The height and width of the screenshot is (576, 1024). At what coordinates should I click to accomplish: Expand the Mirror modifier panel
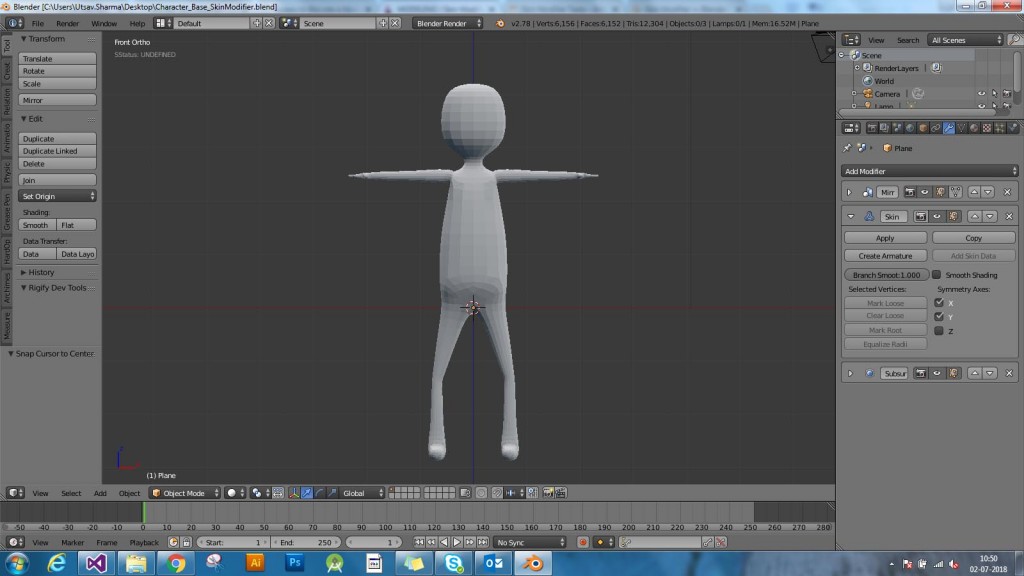click(849, 191)
